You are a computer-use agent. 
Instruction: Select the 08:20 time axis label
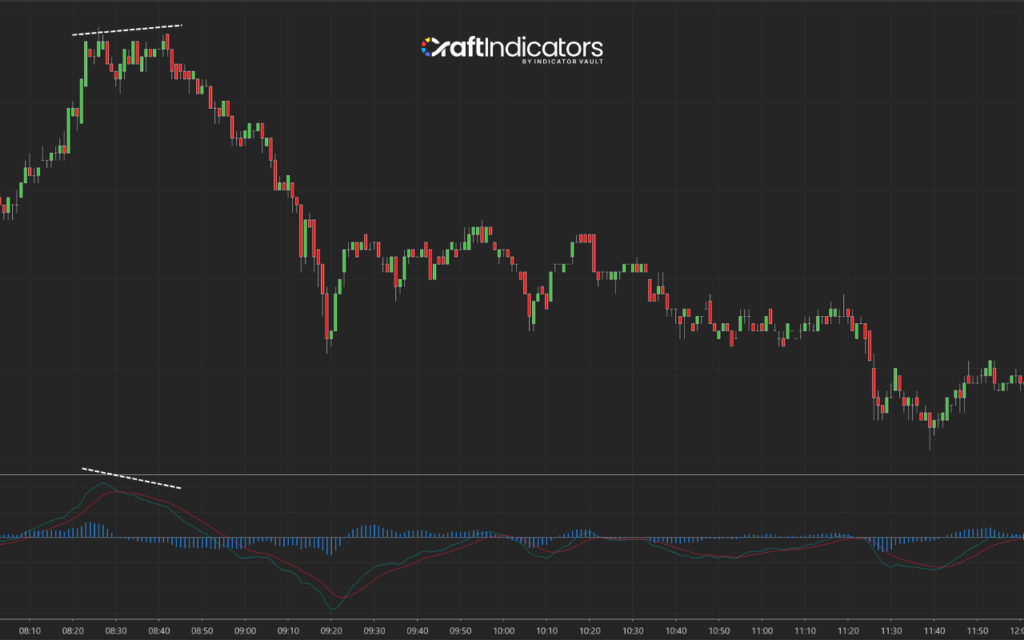tap(72, 631)
